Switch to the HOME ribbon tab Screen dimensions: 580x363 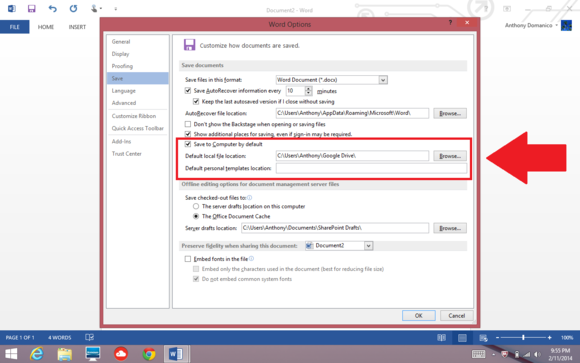click(46, 27)
